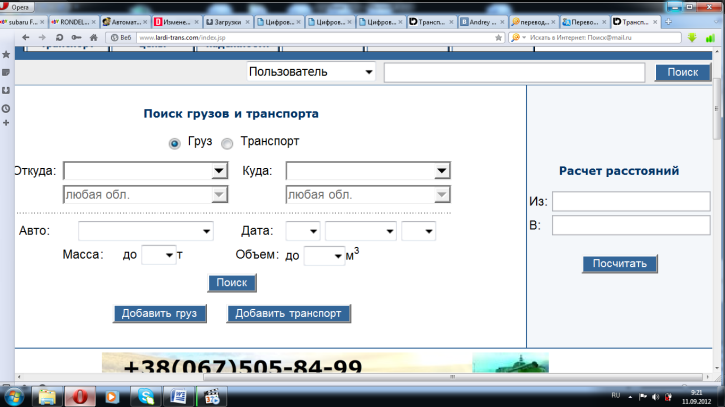Click the Посчитать button
725x407 pixels.
[x=620, y=264]
